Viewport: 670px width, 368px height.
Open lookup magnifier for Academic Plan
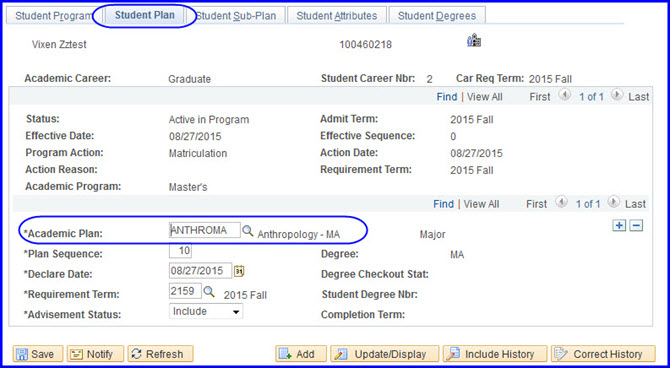click(248, 231)
